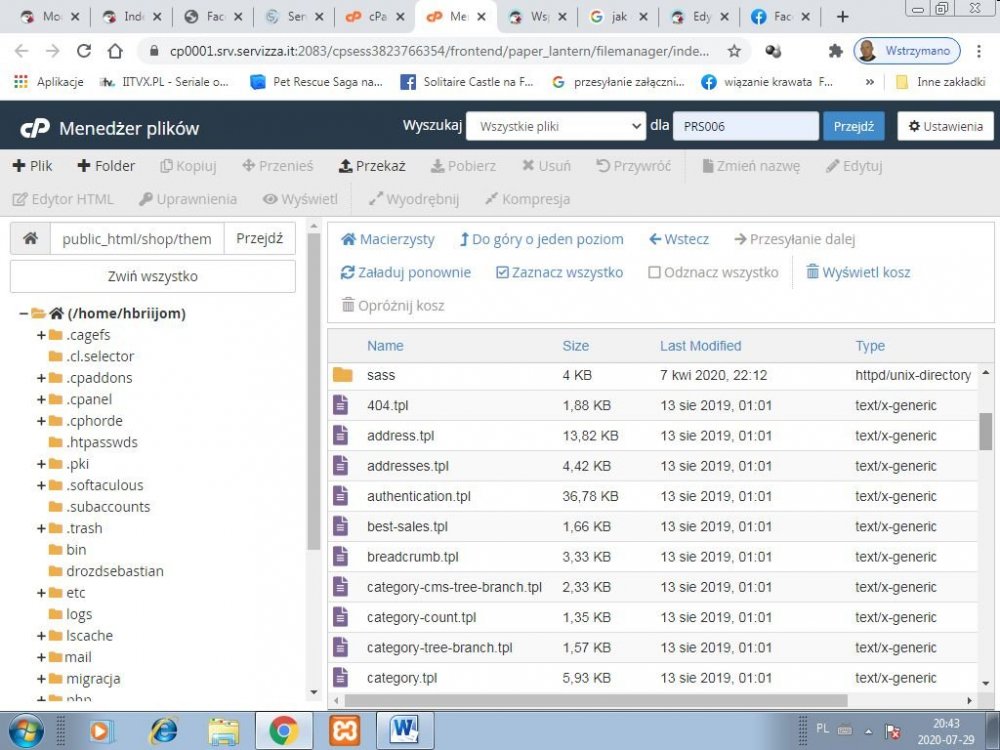Check Zaznacz wszystko select all
The image size is (1000, 750).
coord(559,272)
